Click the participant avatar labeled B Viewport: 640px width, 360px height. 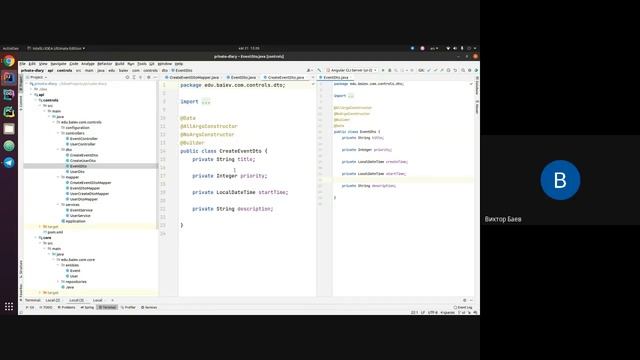tap(560, 180)
